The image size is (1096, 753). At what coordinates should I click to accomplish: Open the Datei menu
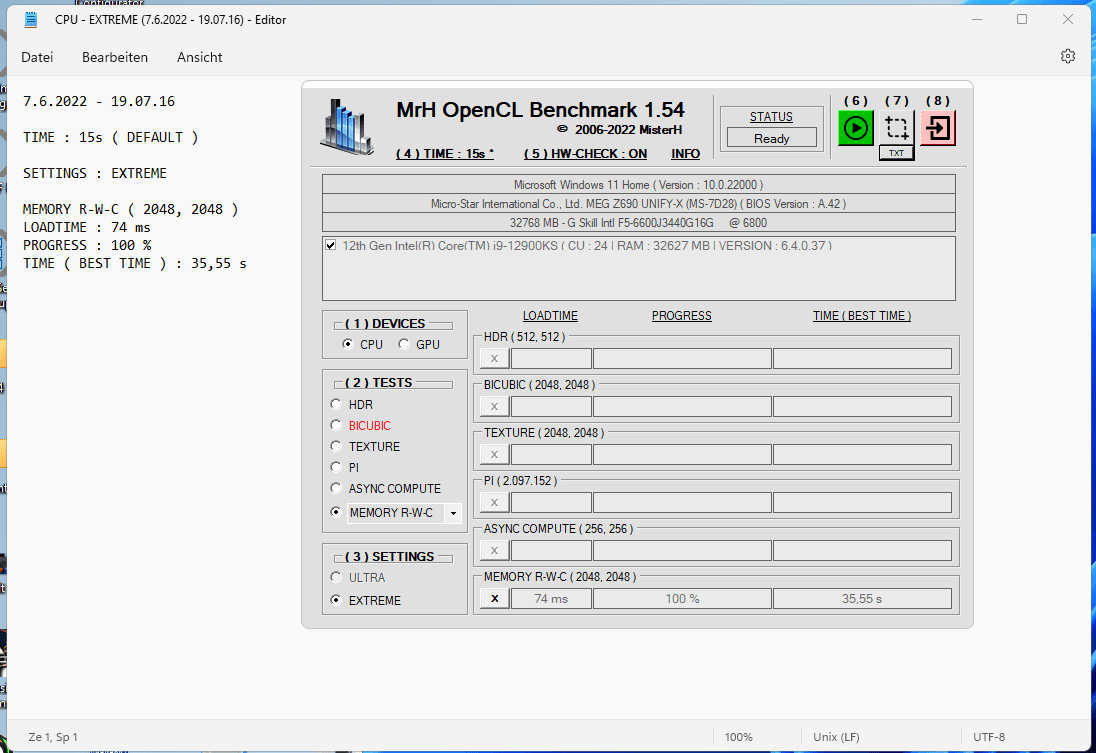point(37,57)
